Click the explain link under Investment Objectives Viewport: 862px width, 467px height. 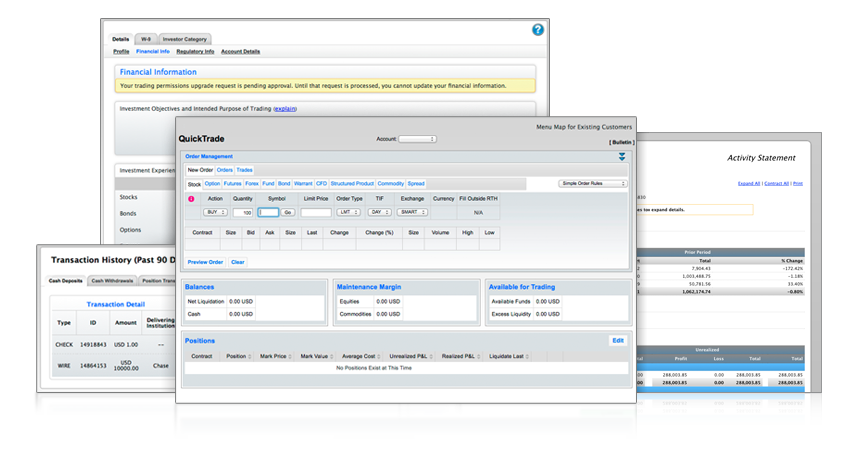click(285, 109)
